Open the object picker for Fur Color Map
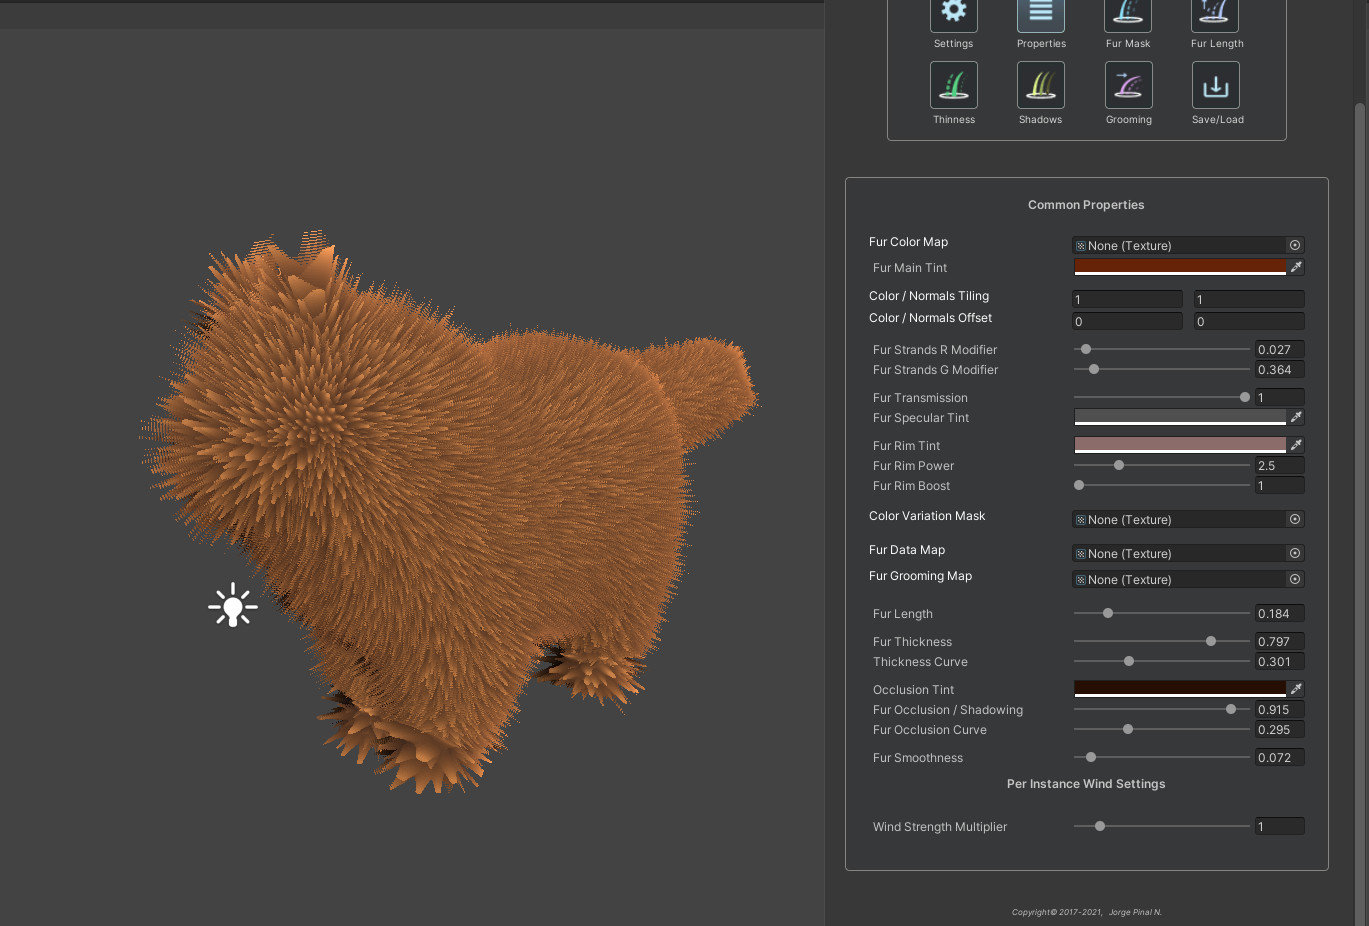The width and height of the screenshot is (1369, 926). pyautogui.click(x=1294, y=245)
